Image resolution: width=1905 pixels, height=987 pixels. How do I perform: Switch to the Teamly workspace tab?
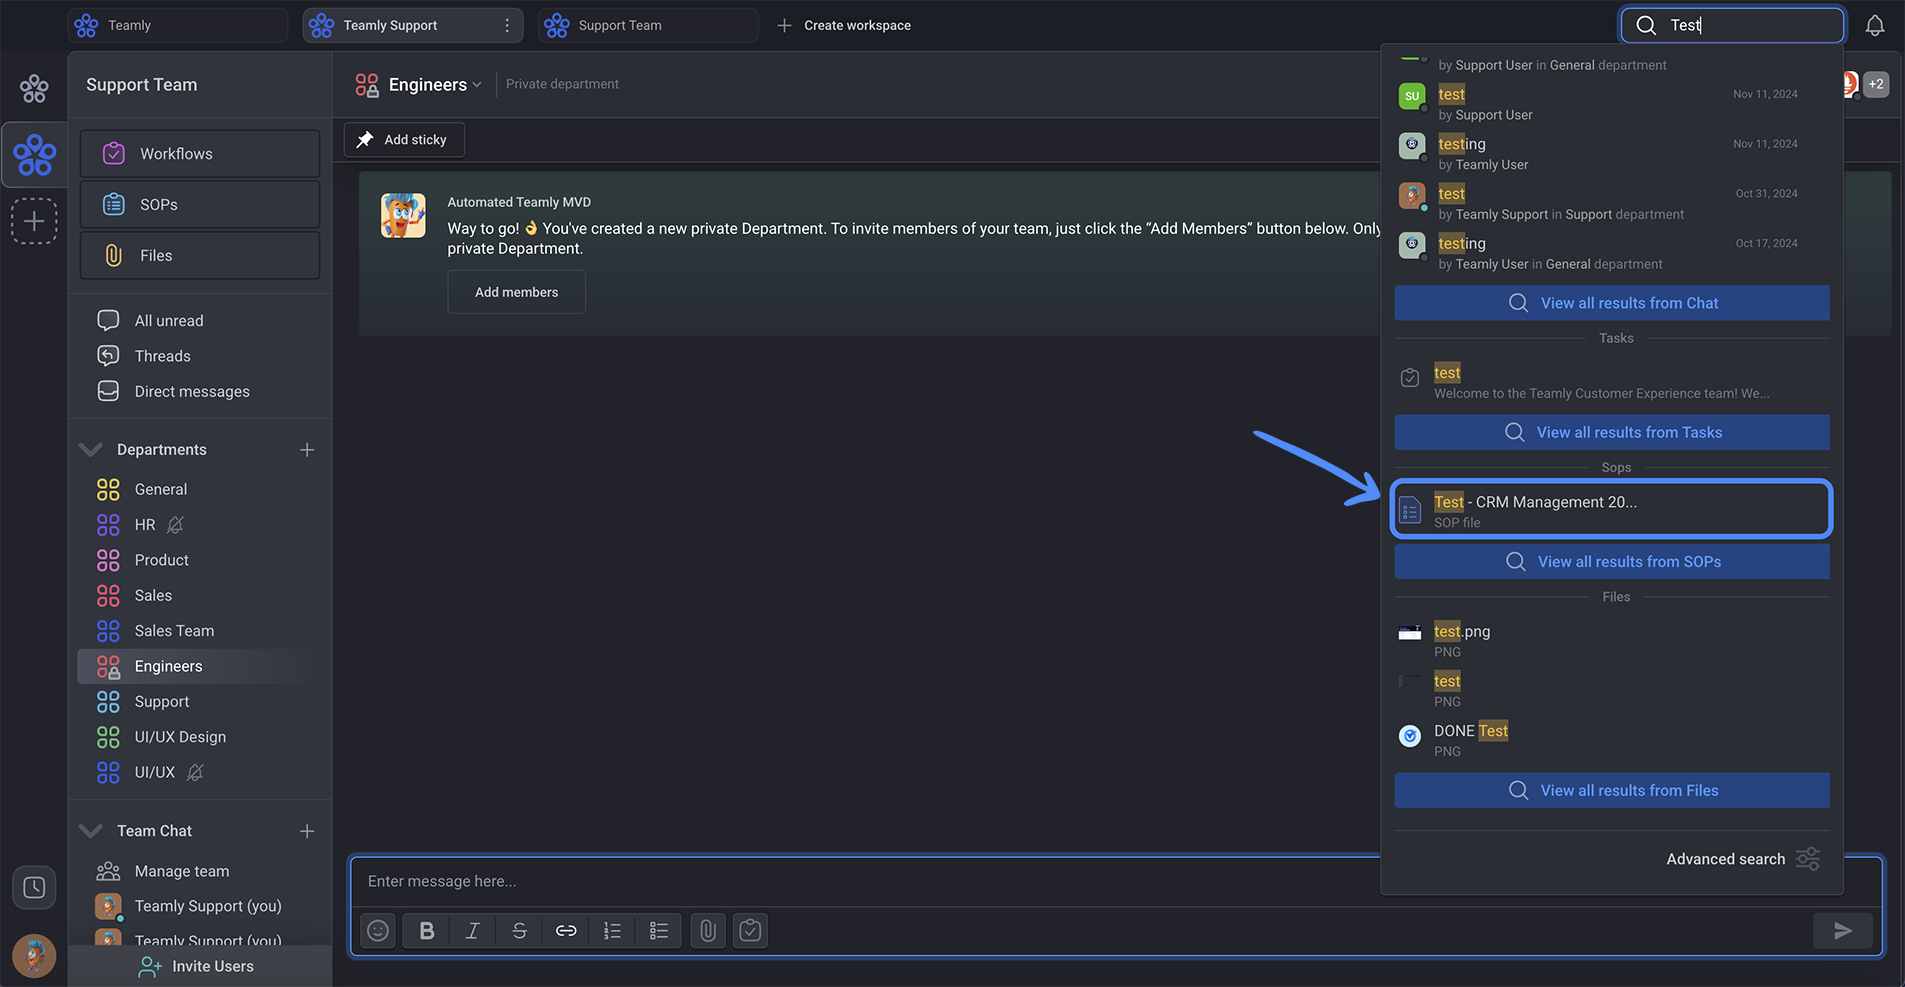[178, 26]
